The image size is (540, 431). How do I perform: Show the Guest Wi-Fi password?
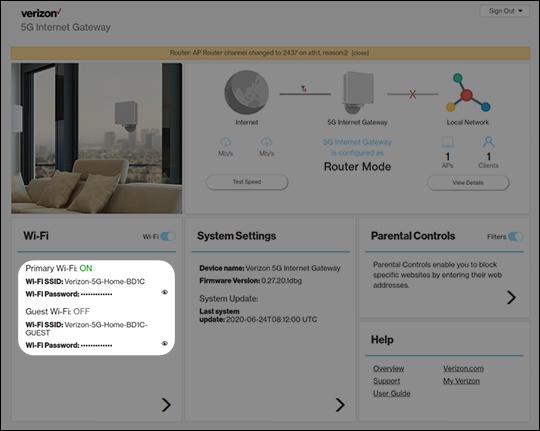click(165, 343)
